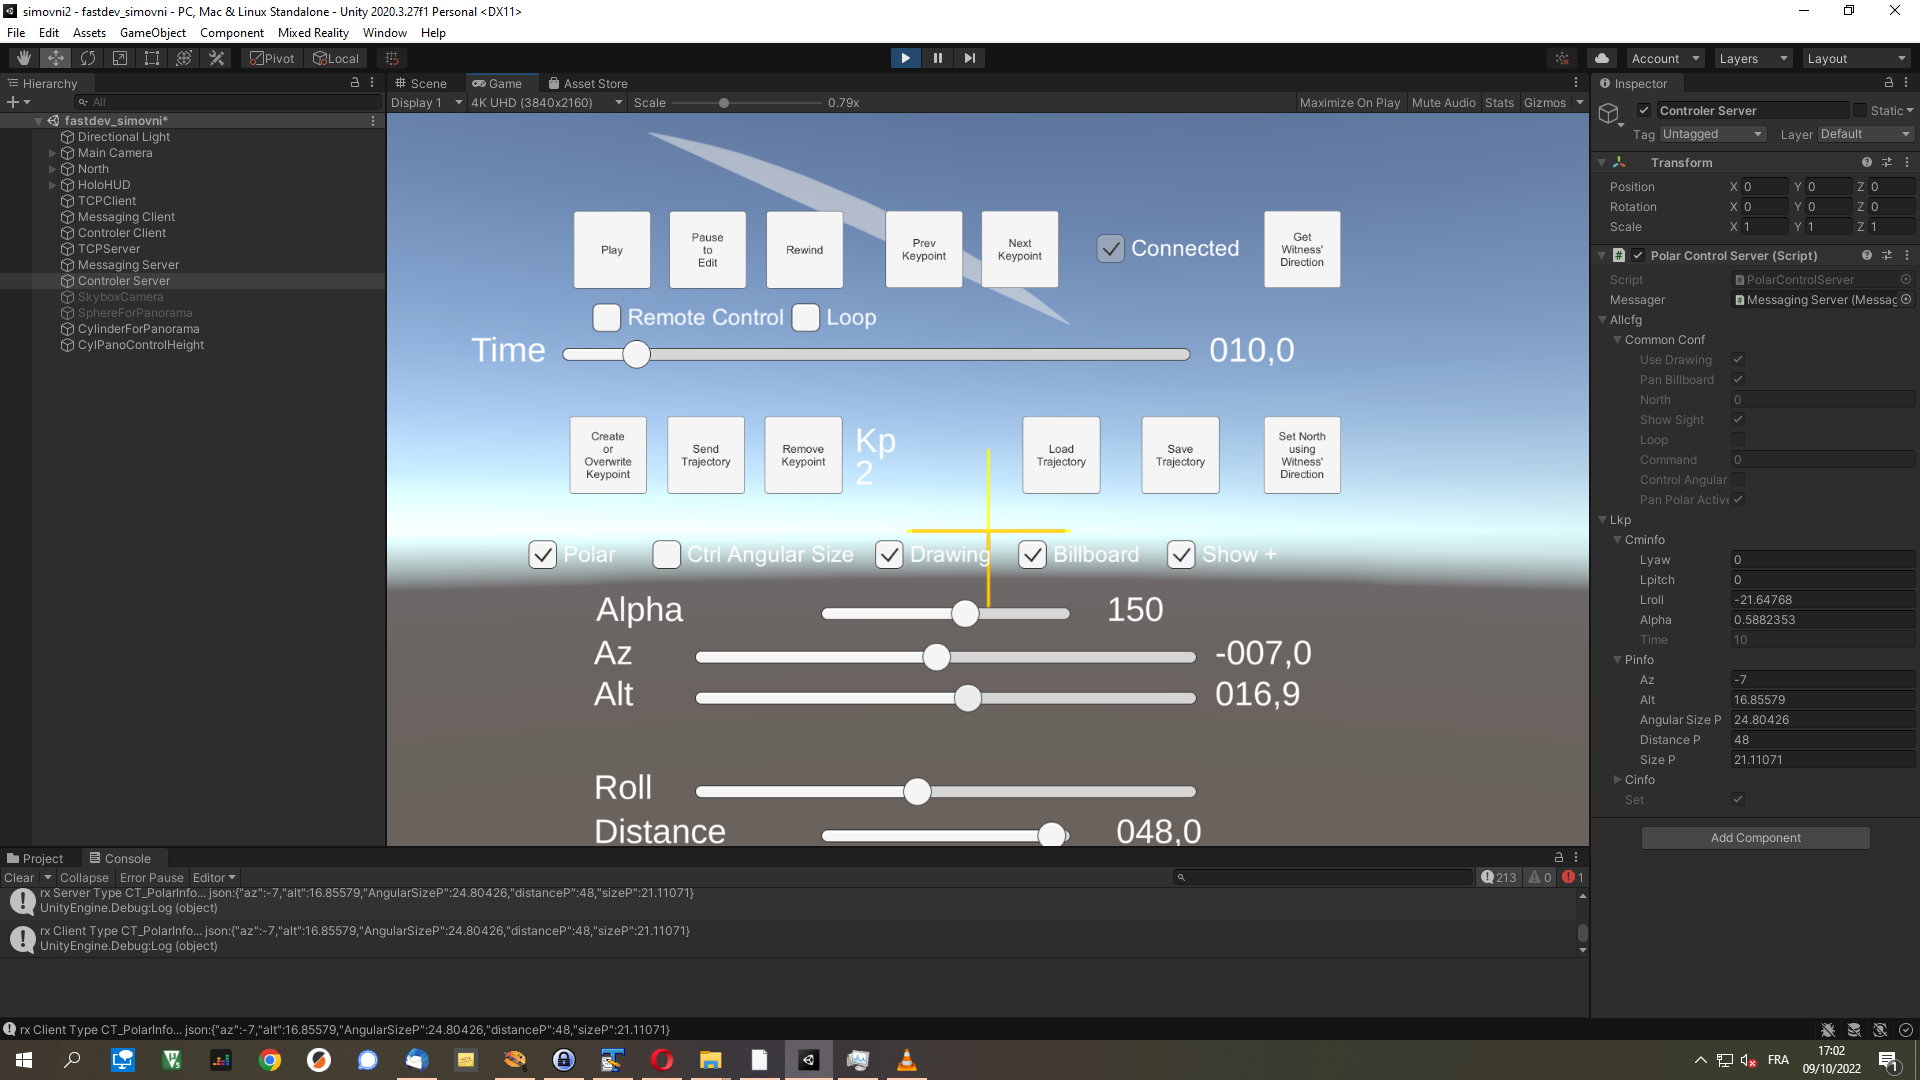Expand the Cinfo section in Inspector
The height and width of the screenshot is (1080, 1920).
pyautogui.click(x=1617, y=780)
